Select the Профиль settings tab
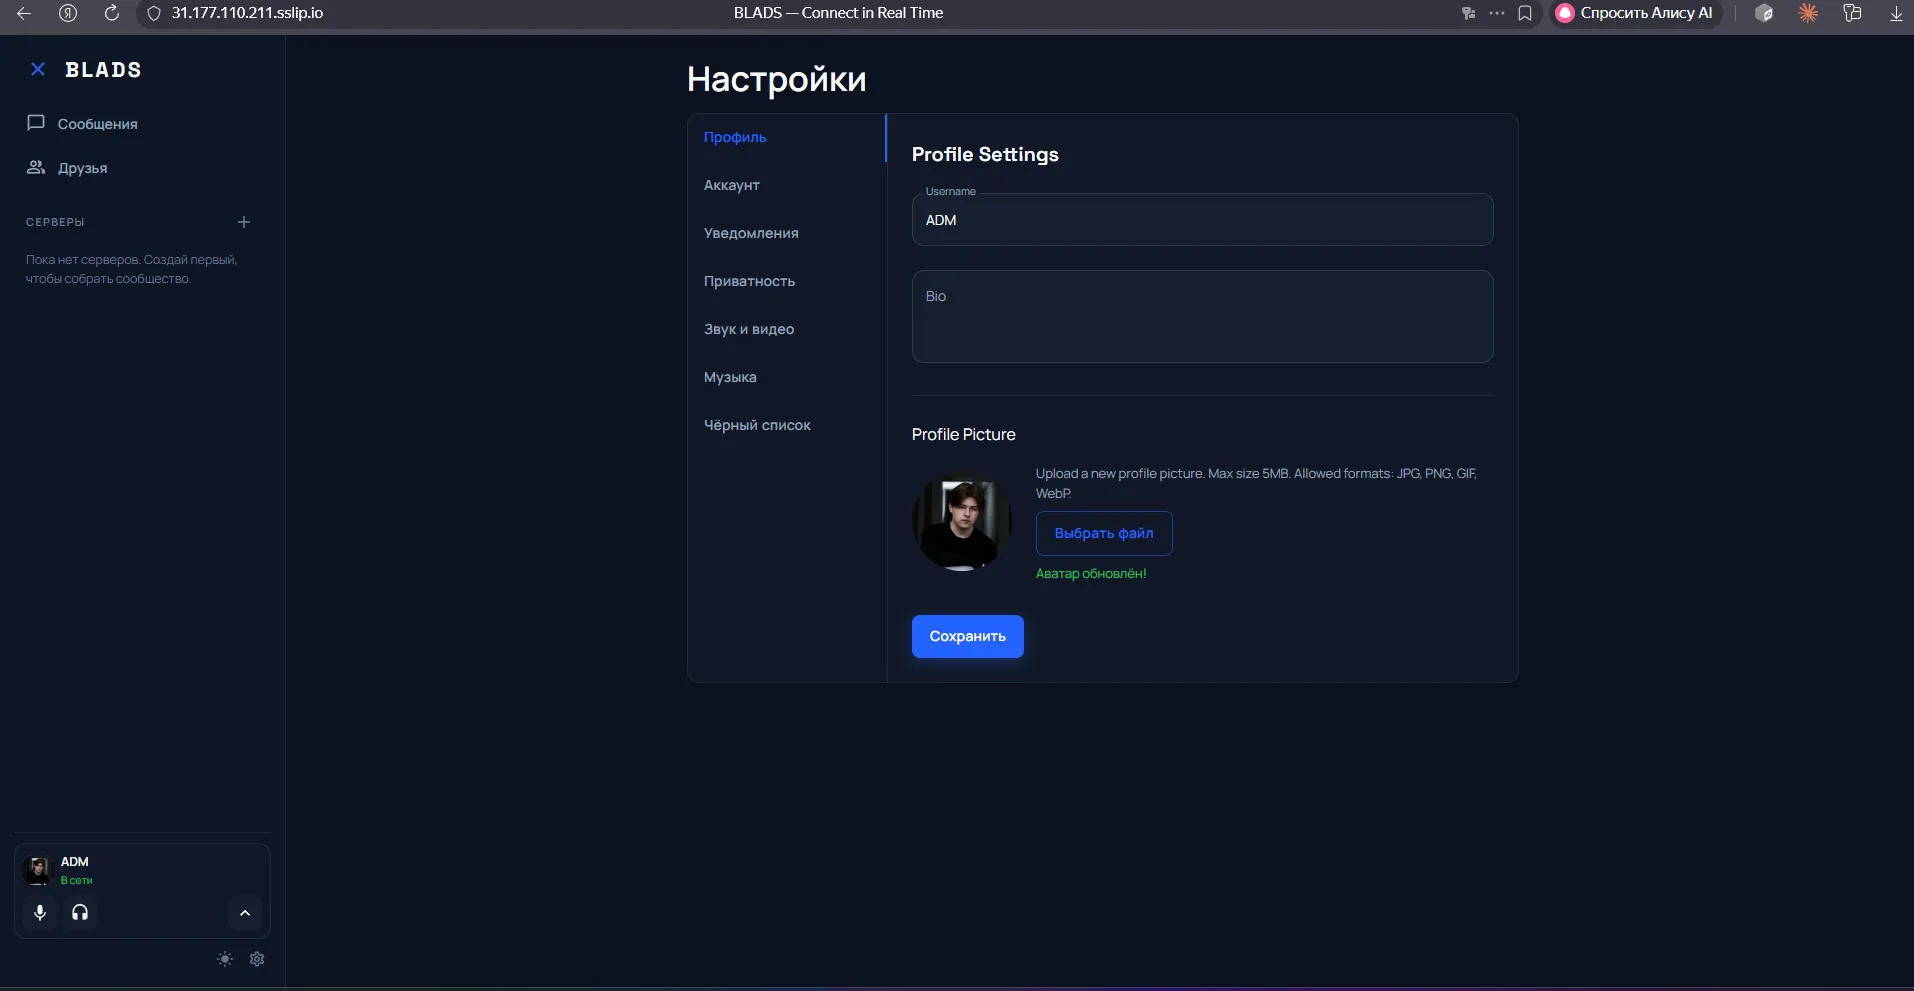The image size is (1914, 991). (786, 137)
